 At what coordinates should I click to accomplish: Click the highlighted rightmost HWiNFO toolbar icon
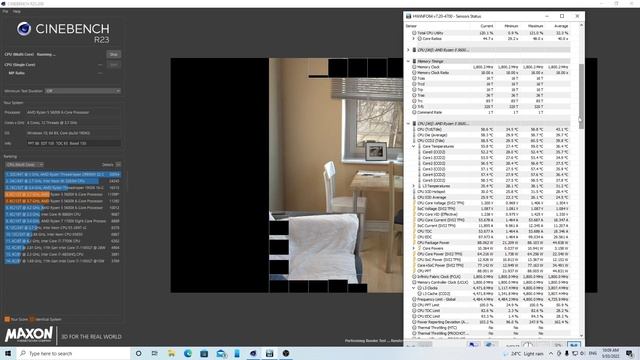click(573, 345)
